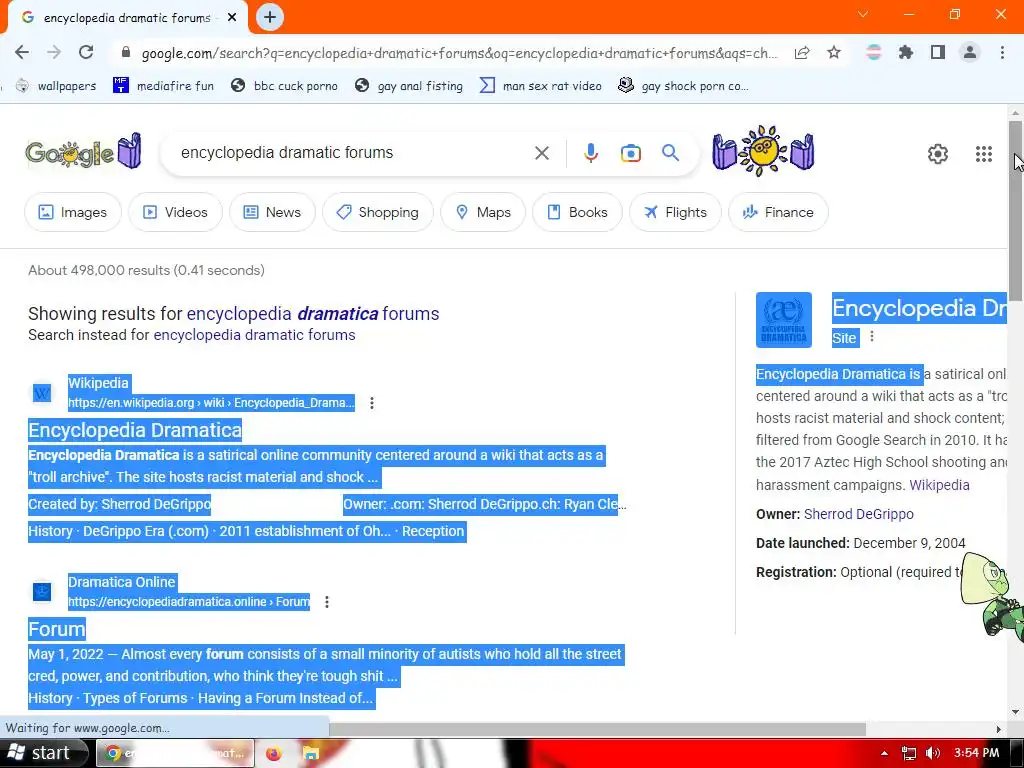Open the Finance filter

(778, 212)
